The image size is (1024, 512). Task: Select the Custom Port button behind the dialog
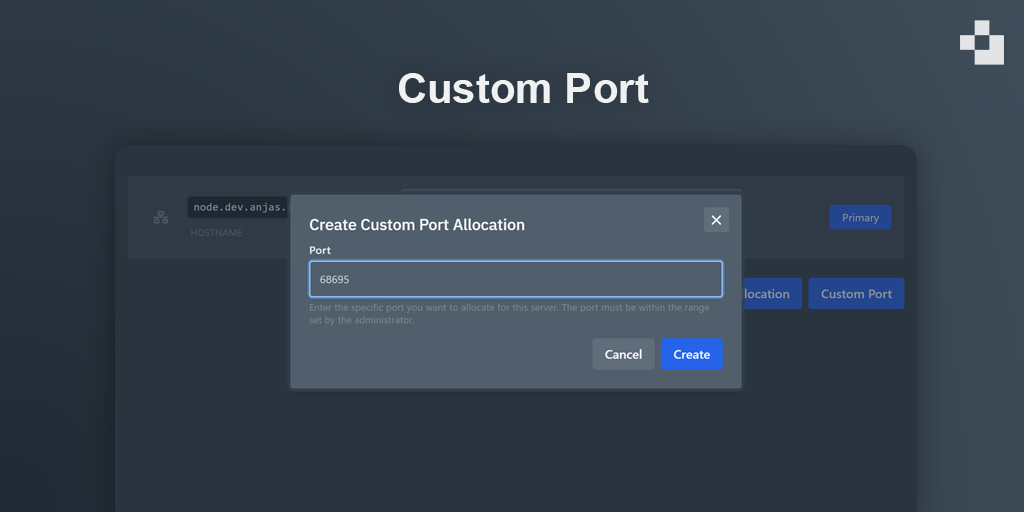click(x=856, y=294)
